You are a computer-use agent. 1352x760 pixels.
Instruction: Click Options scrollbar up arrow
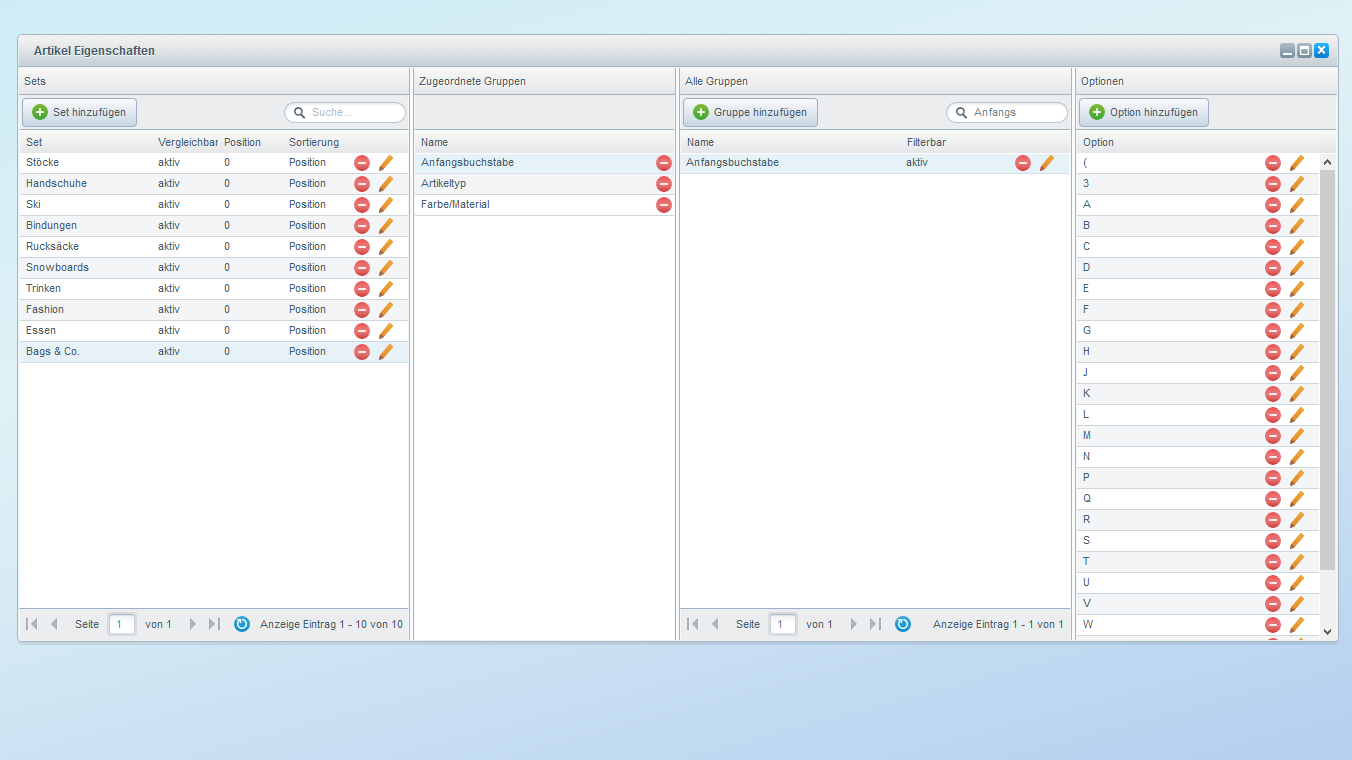click(x=1328, y=162)
